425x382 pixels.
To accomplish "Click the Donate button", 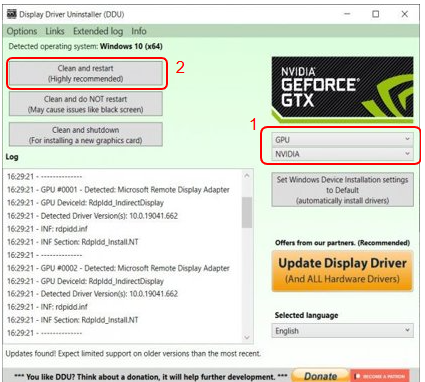I will pos(320,376).
